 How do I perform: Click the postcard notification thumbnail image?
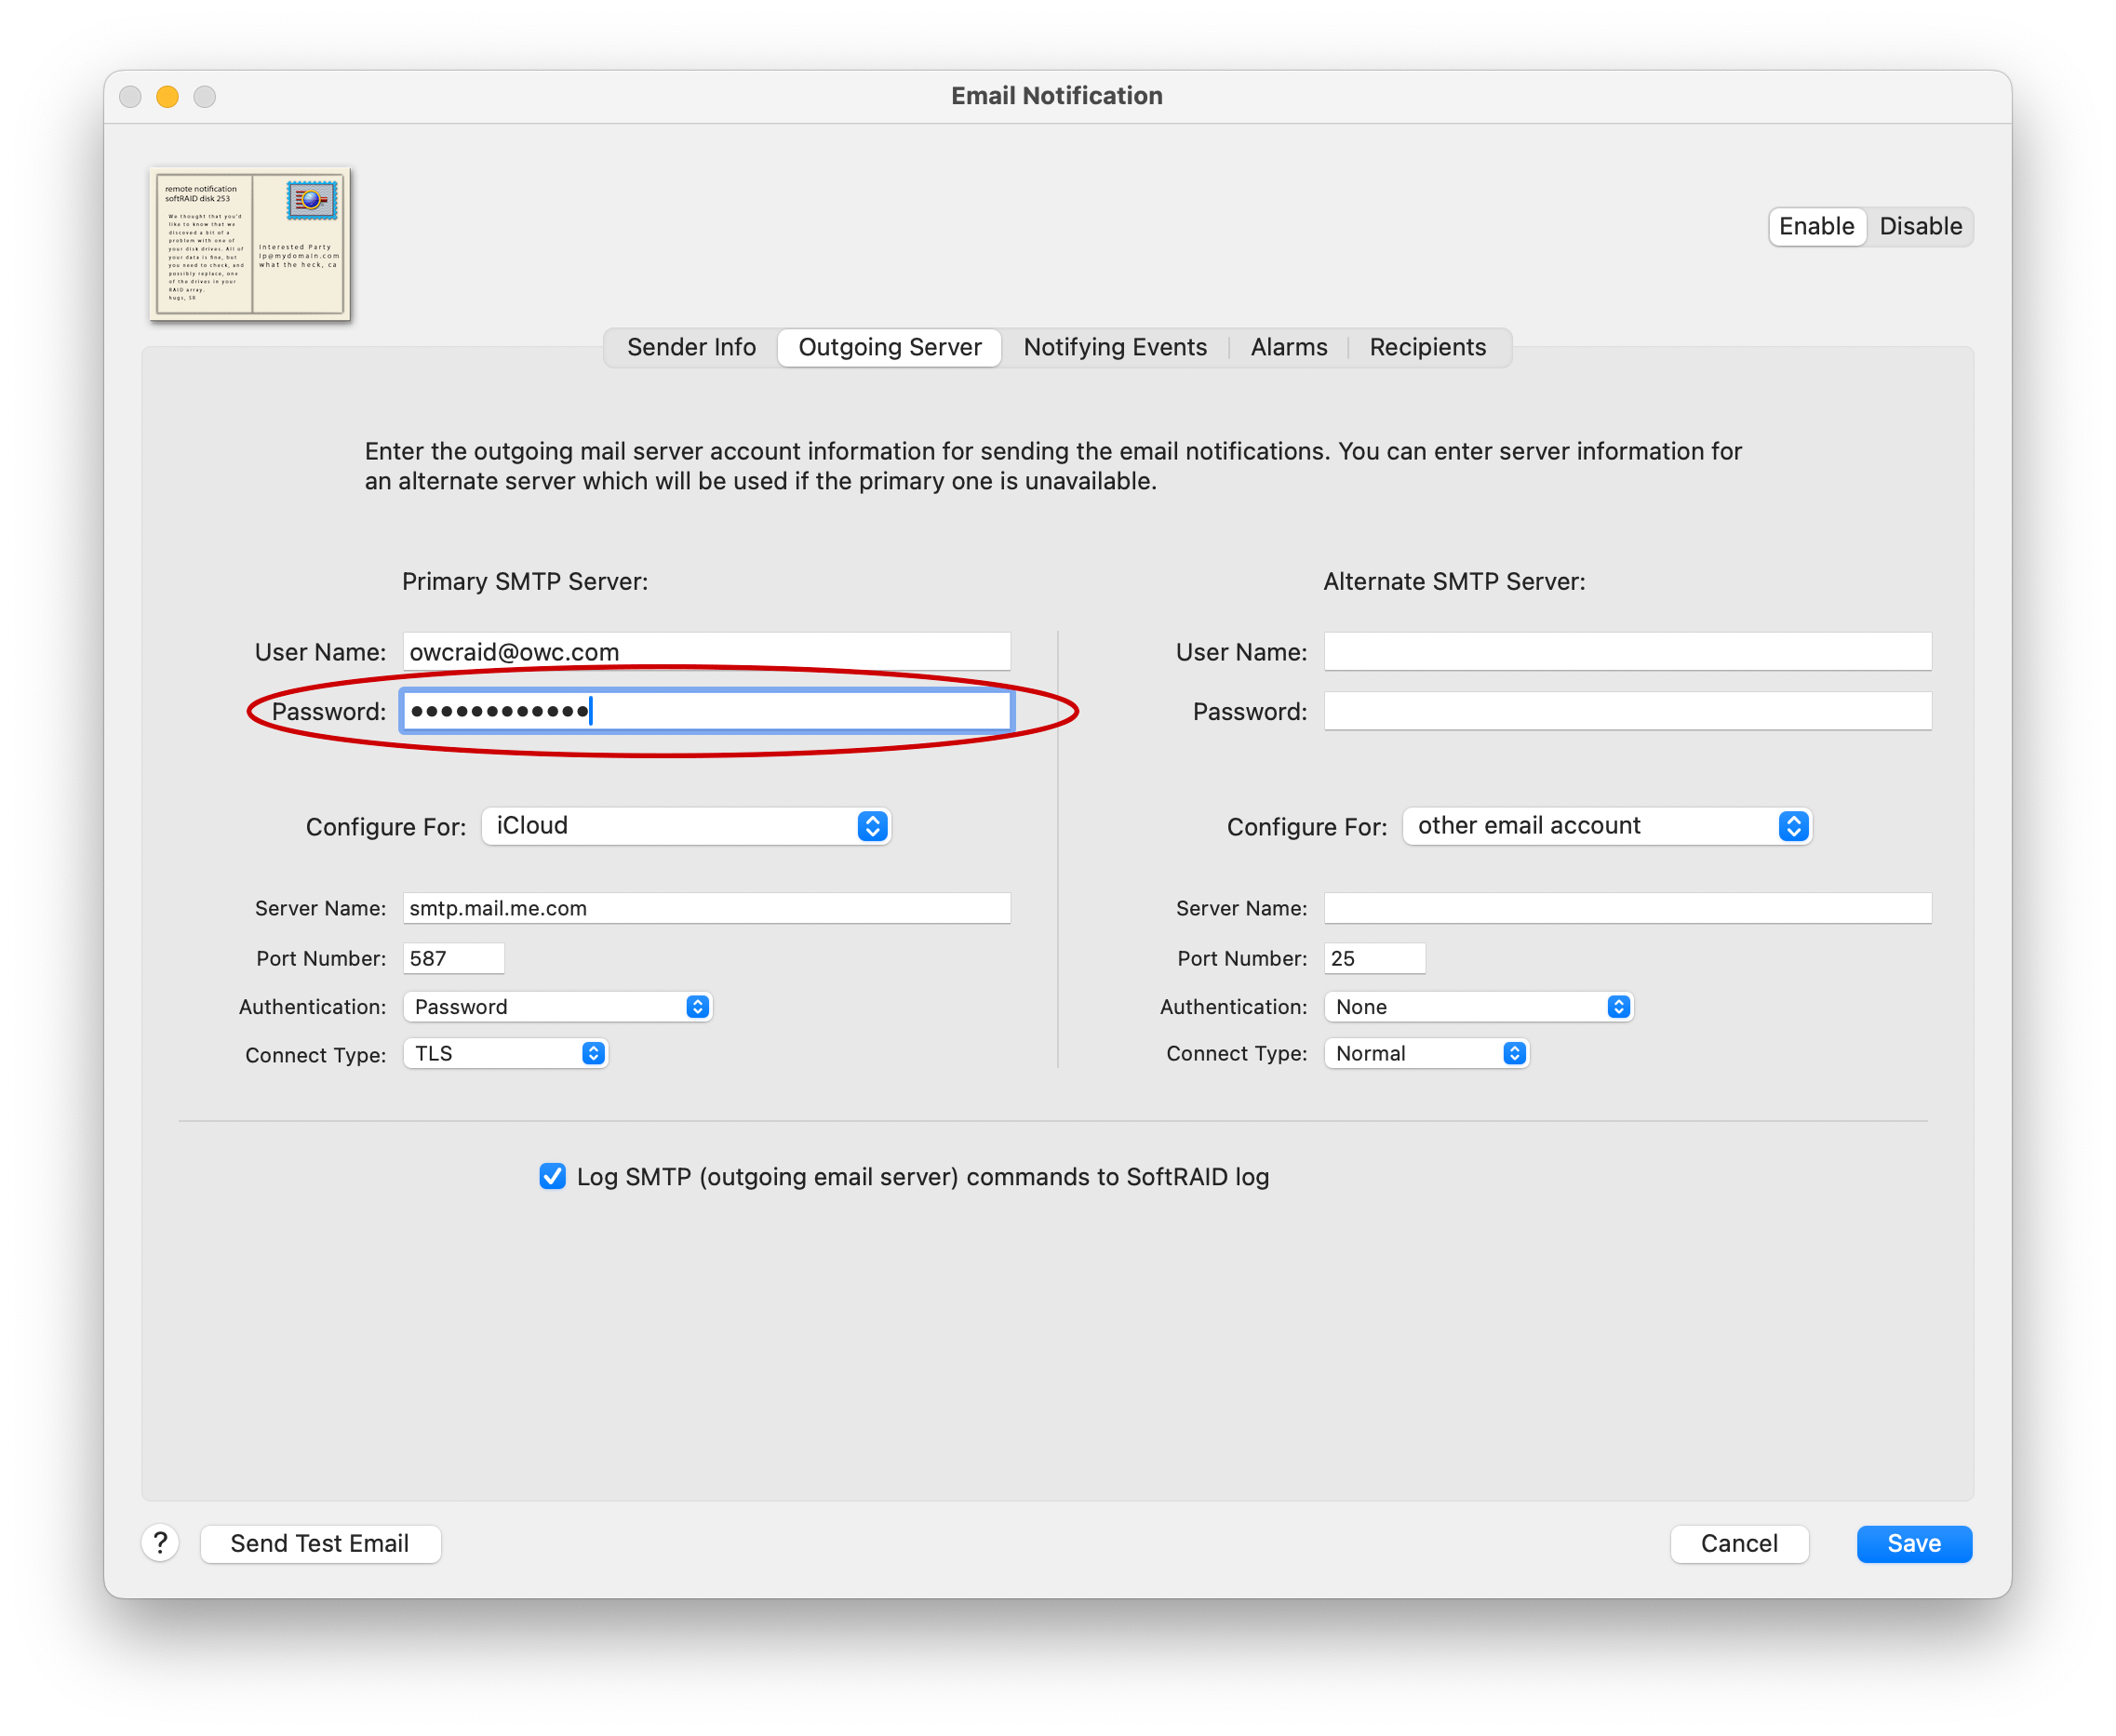[x=250, y=244]
